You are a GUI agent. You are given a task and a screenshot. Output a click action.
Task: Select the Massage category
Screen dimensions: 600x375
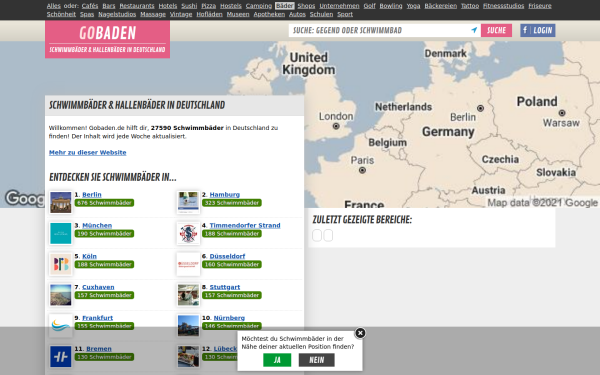(153, 14)
